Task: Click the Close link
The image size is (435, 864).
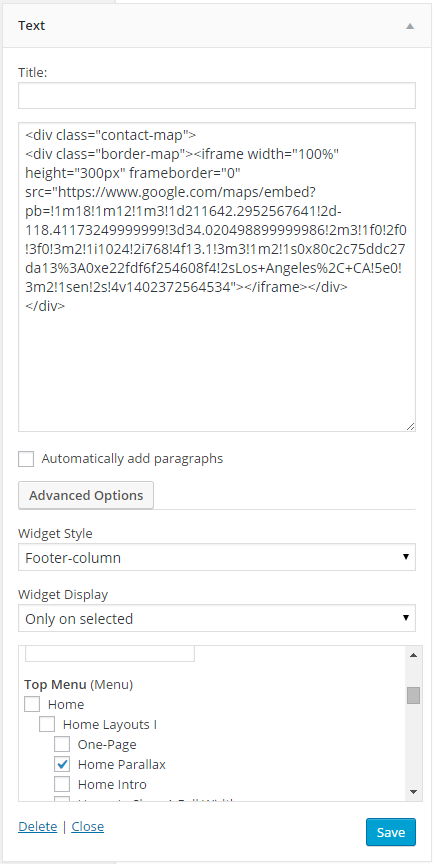Action: pyautogui.click(x=88, y=827)
